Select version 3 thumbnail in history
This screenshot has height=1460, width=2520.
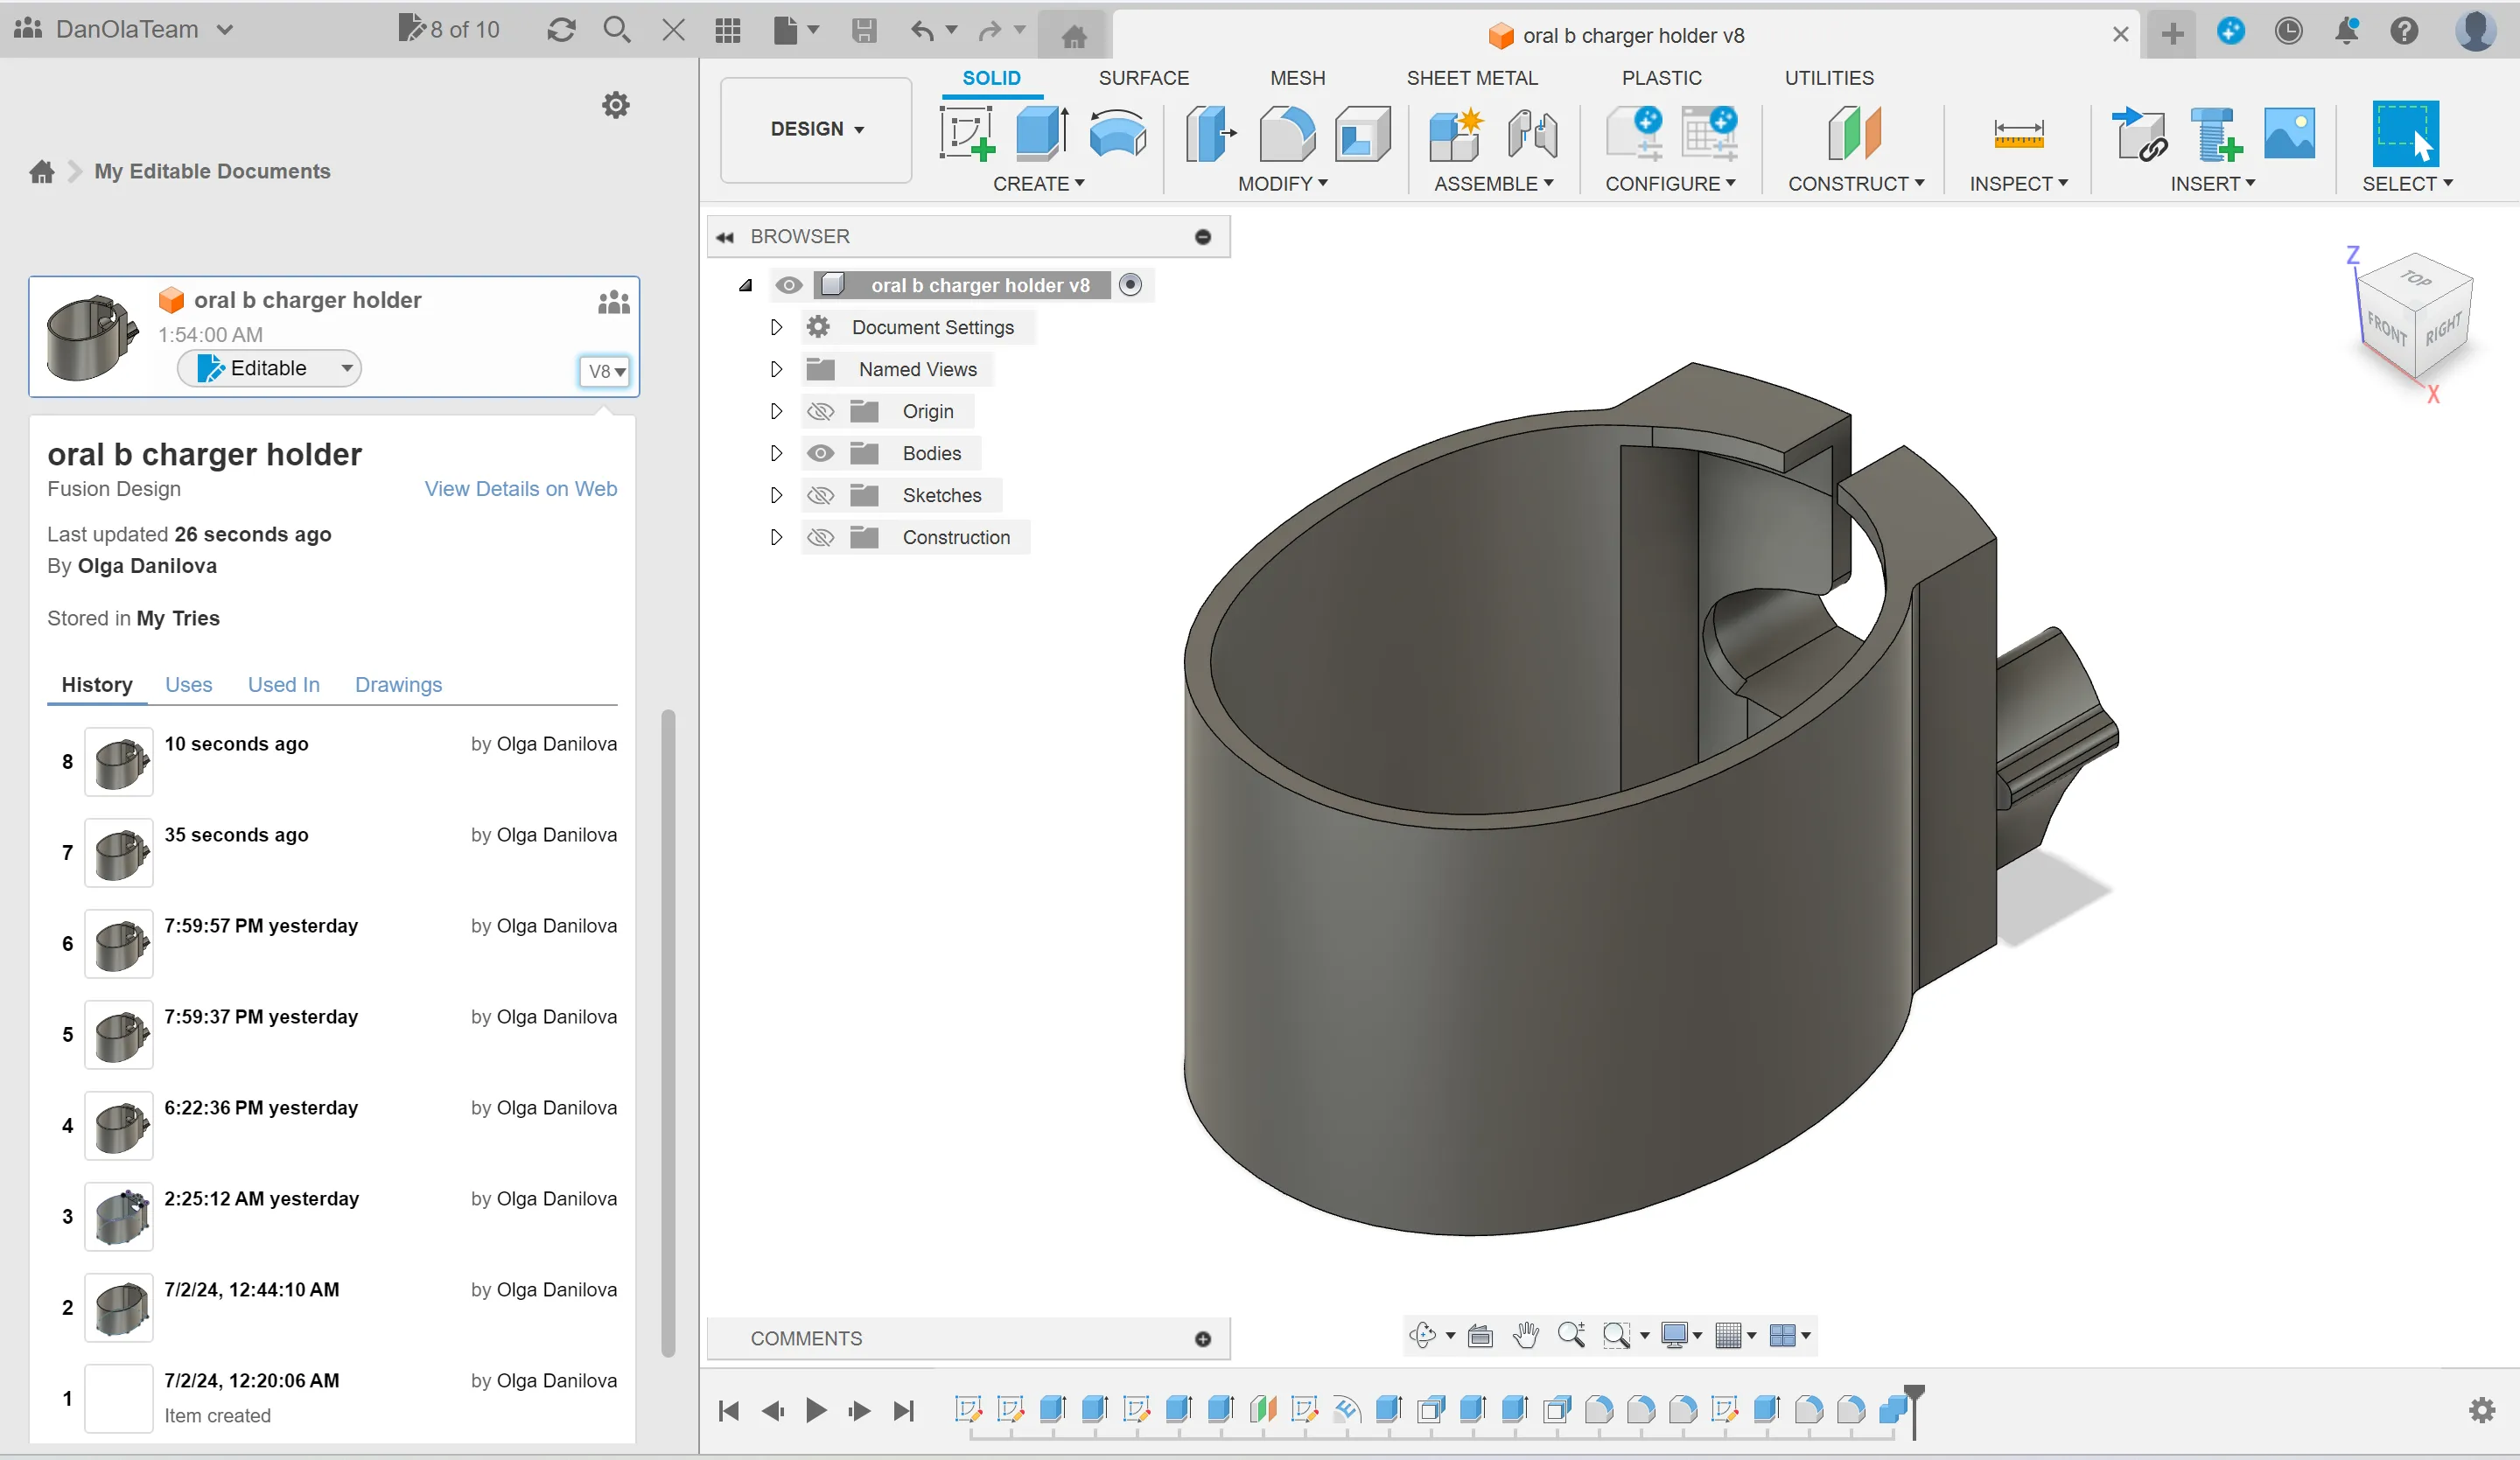click(119, 1217)
